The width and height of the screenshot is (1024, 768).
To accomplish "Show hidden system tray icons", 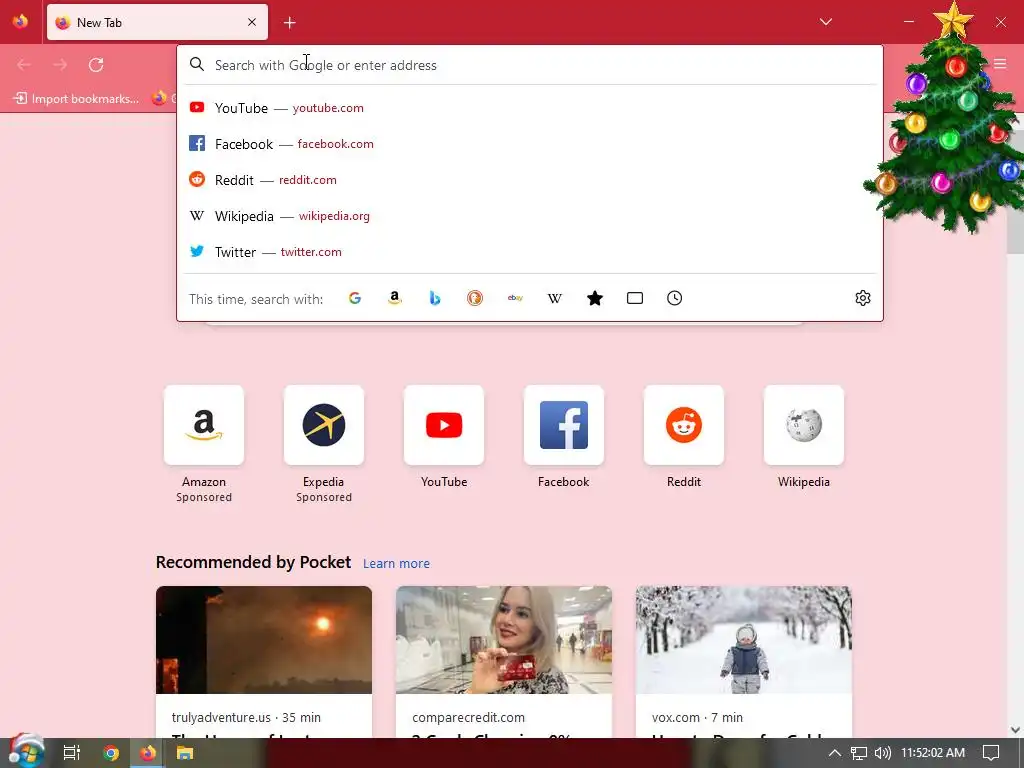I will tap(835, 753).
